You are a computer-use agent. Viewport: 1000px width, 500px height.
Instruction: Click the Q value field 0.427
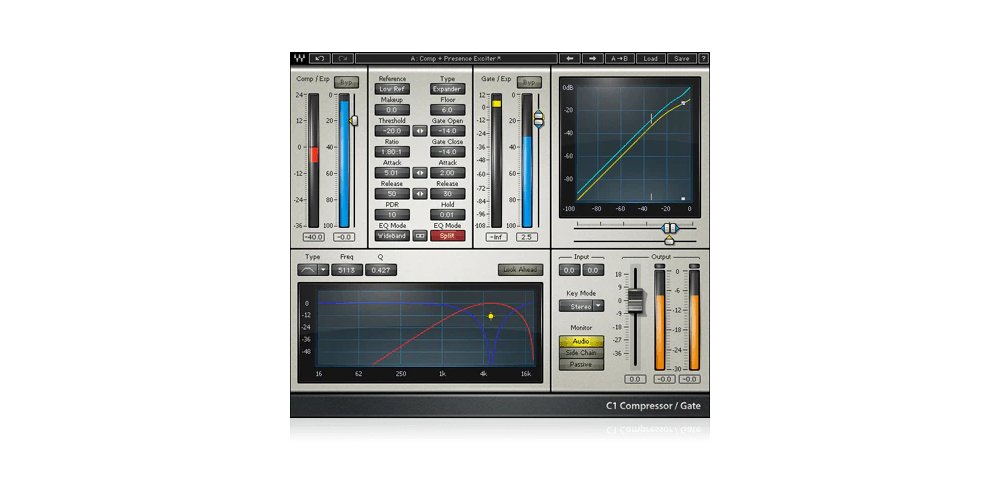pos(381,270)
